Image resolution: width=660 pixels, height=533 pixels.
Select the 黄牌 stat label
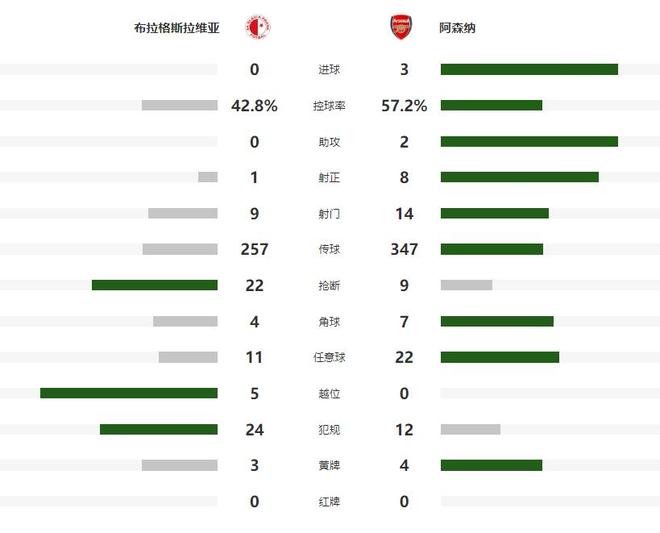coord(329,465)
